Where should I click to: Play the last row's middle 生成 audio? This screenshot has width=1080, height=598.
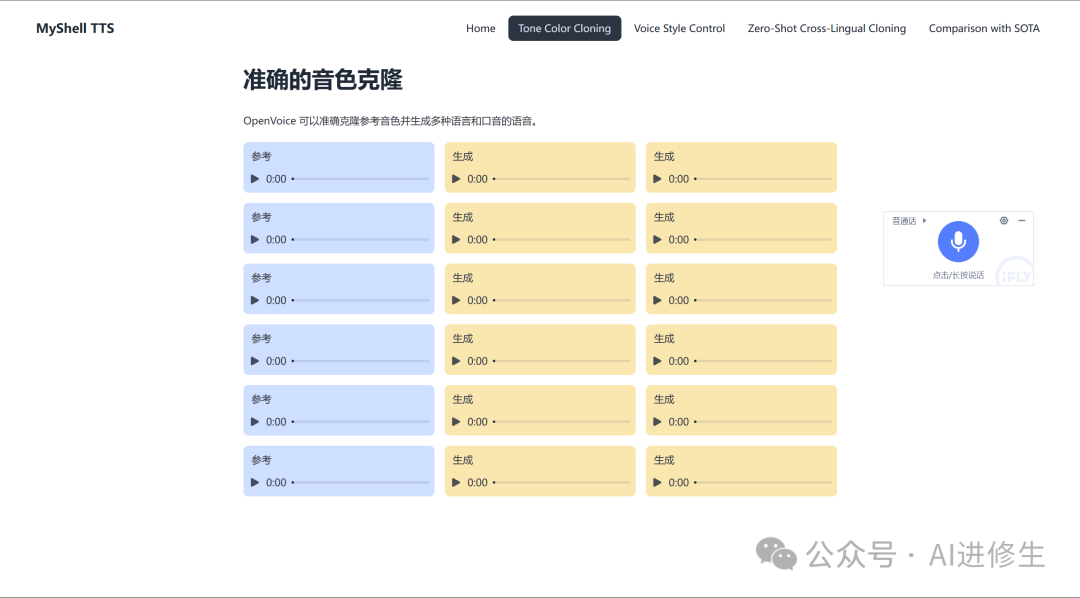click(456, 482)
